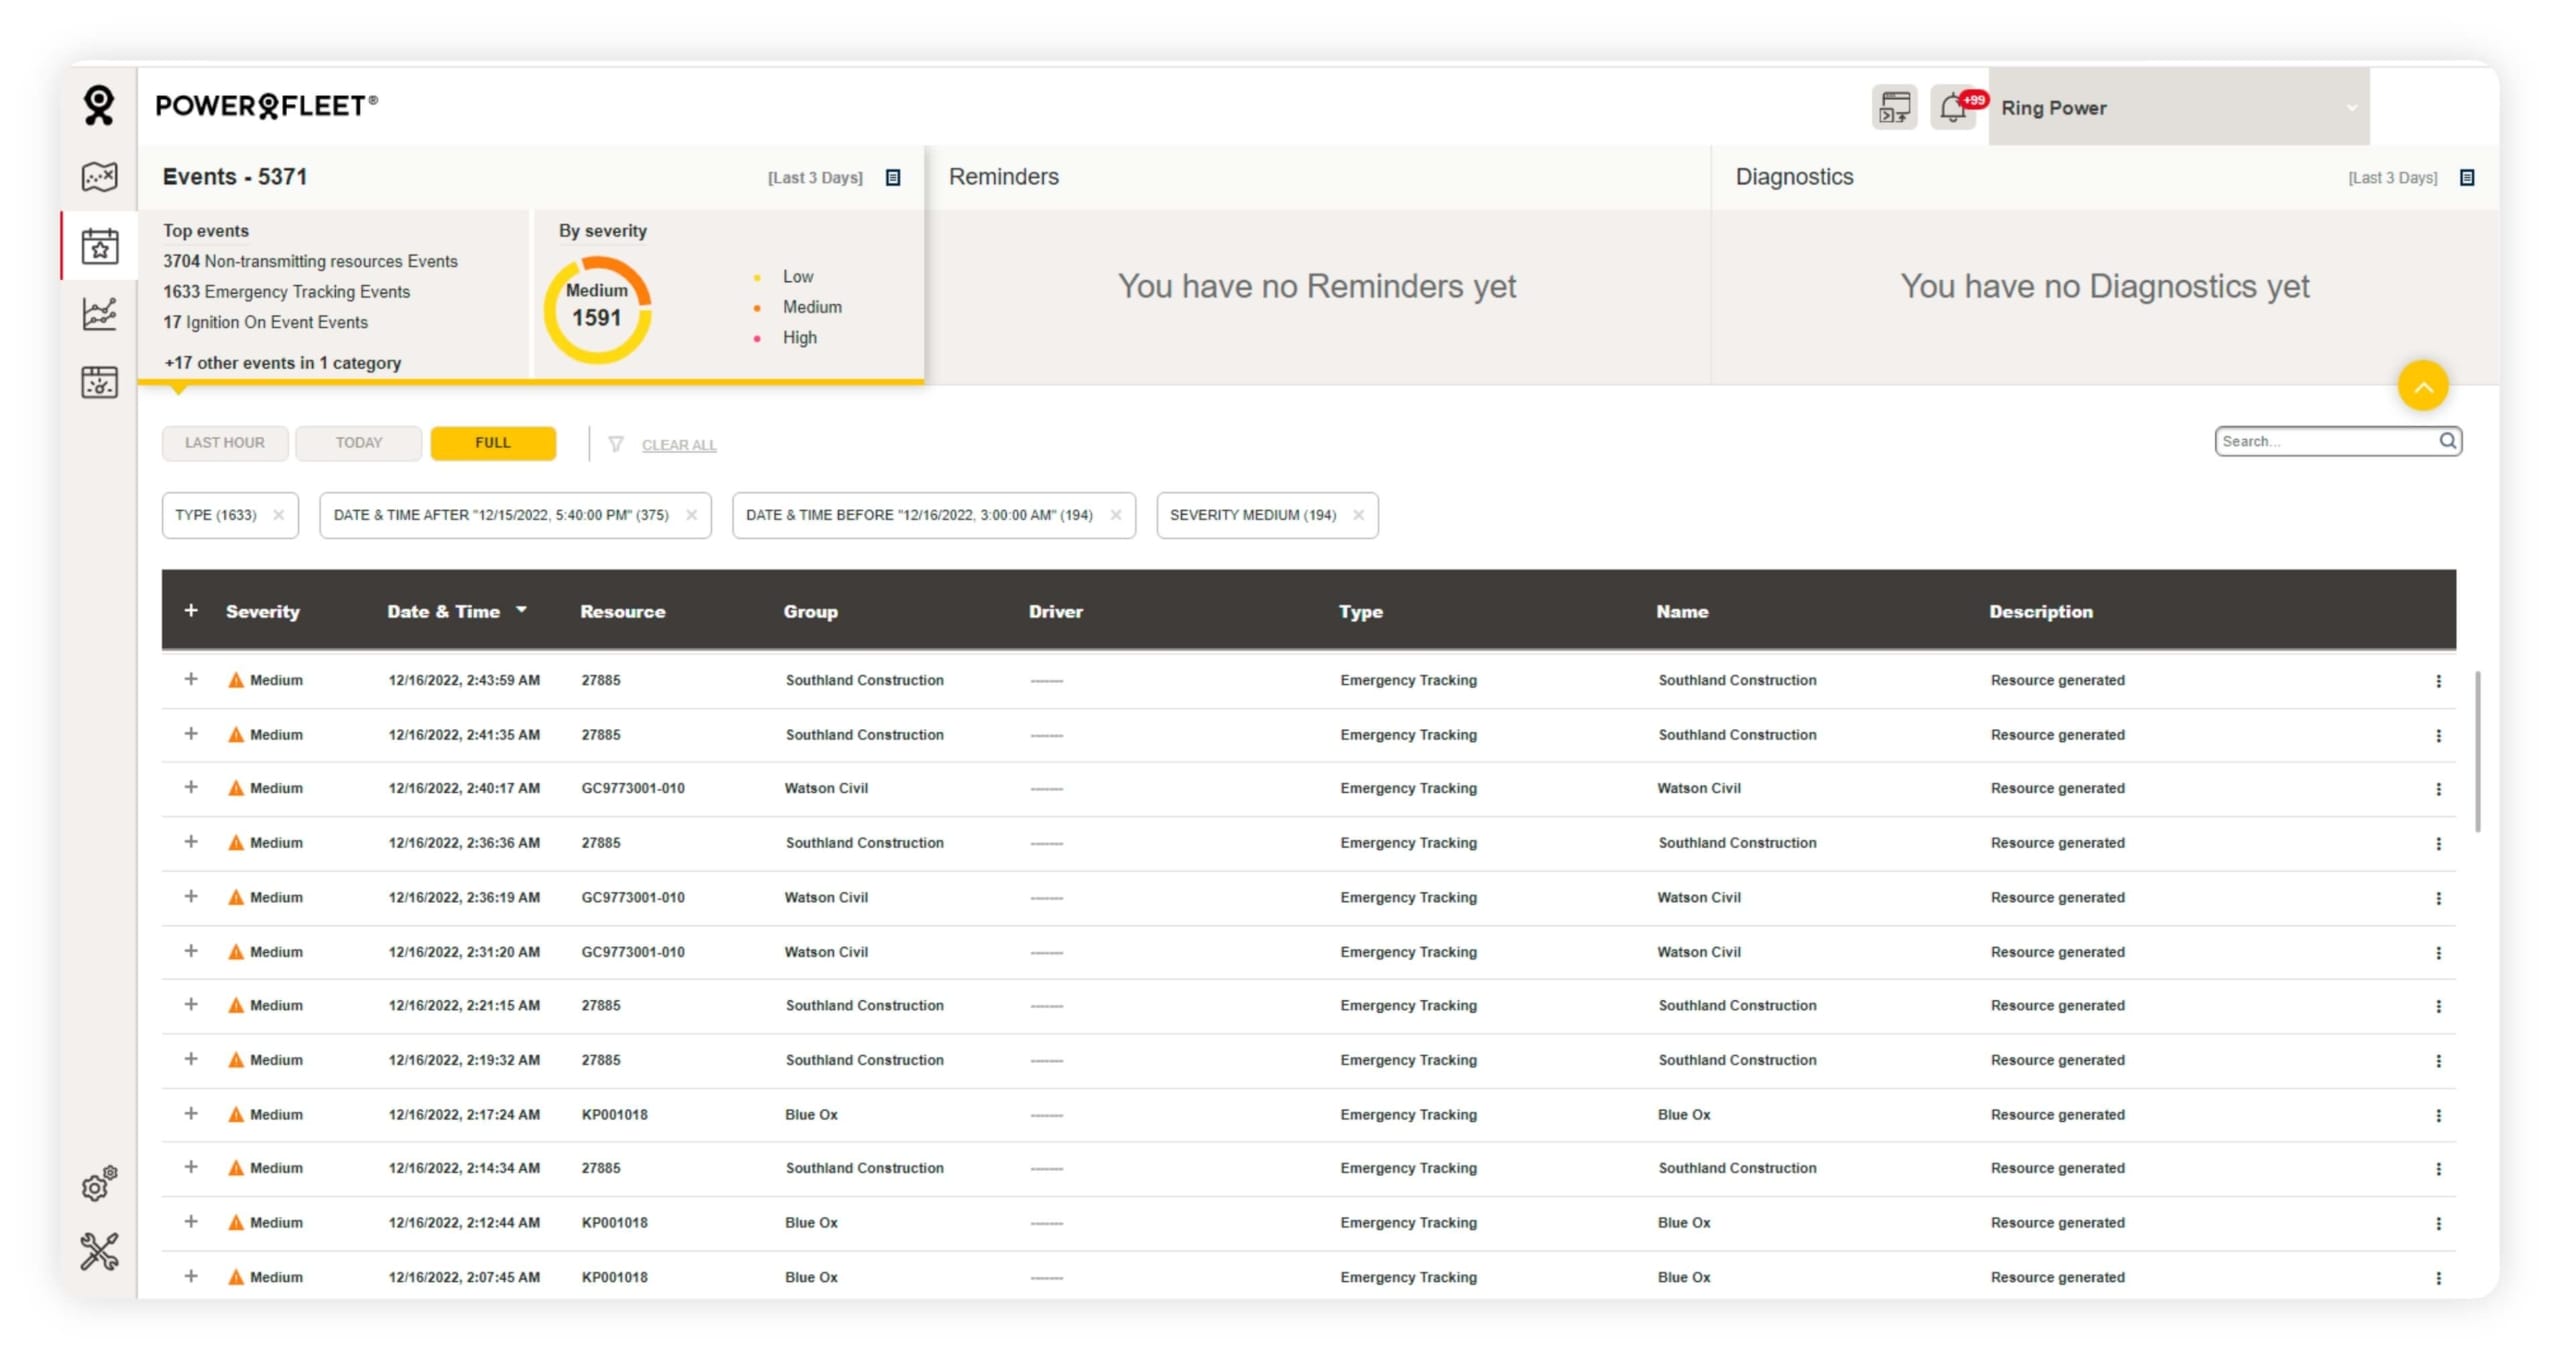Image resolution: width=2560 pixels, height=1359 pixels.
Task: Click the notifications bell icon
Action: (1951, 108)
